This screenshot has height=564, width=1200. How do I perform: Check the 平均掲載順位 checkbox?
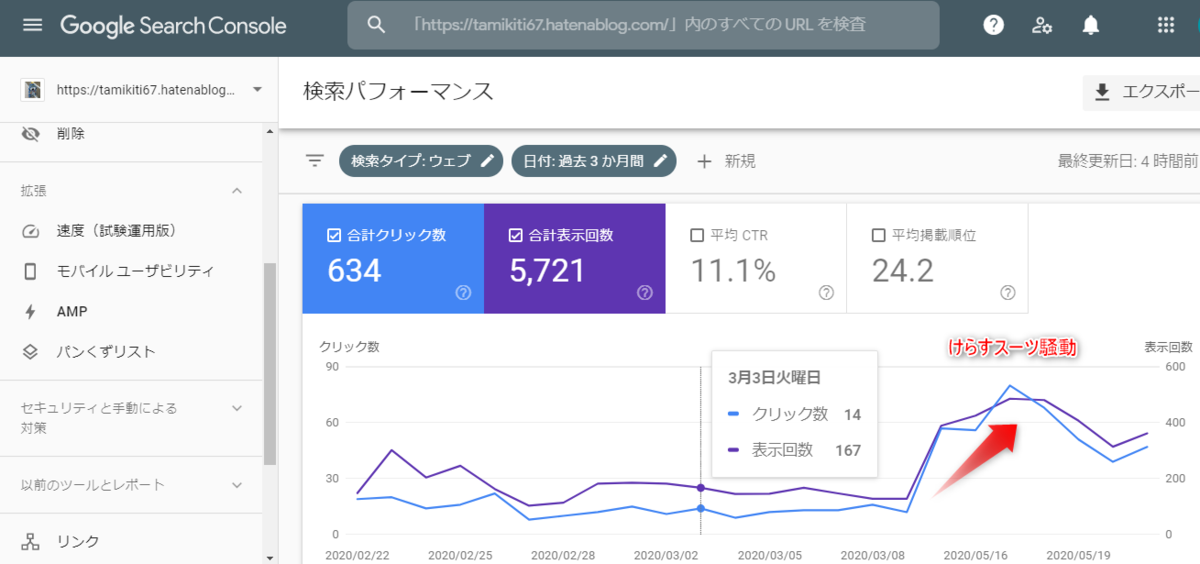pos(879,236)
